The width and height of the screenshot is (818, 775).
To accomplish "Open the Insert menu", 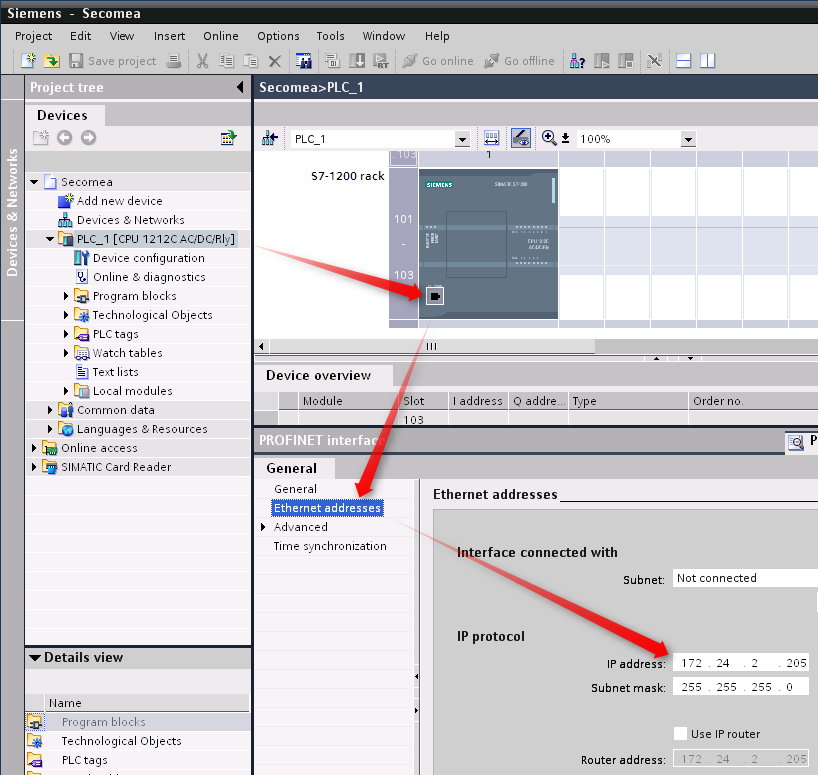I will tap(170, 36).
